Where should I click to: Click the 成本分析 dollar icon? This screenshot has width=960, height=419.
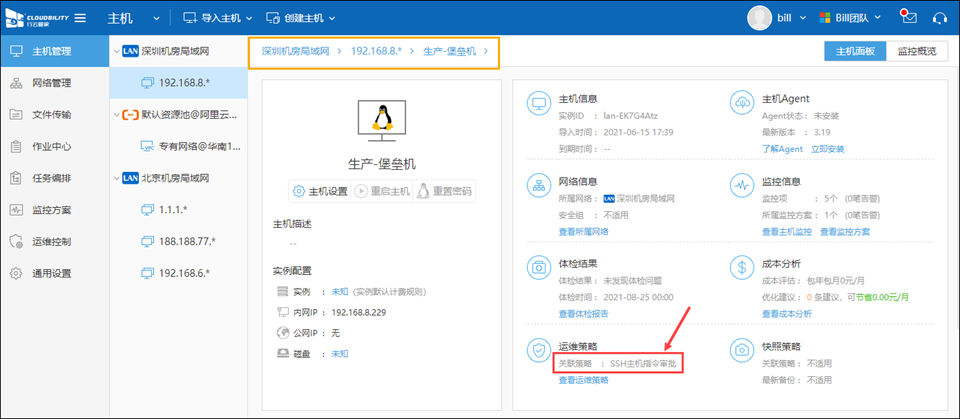click(x=743, y=267)
